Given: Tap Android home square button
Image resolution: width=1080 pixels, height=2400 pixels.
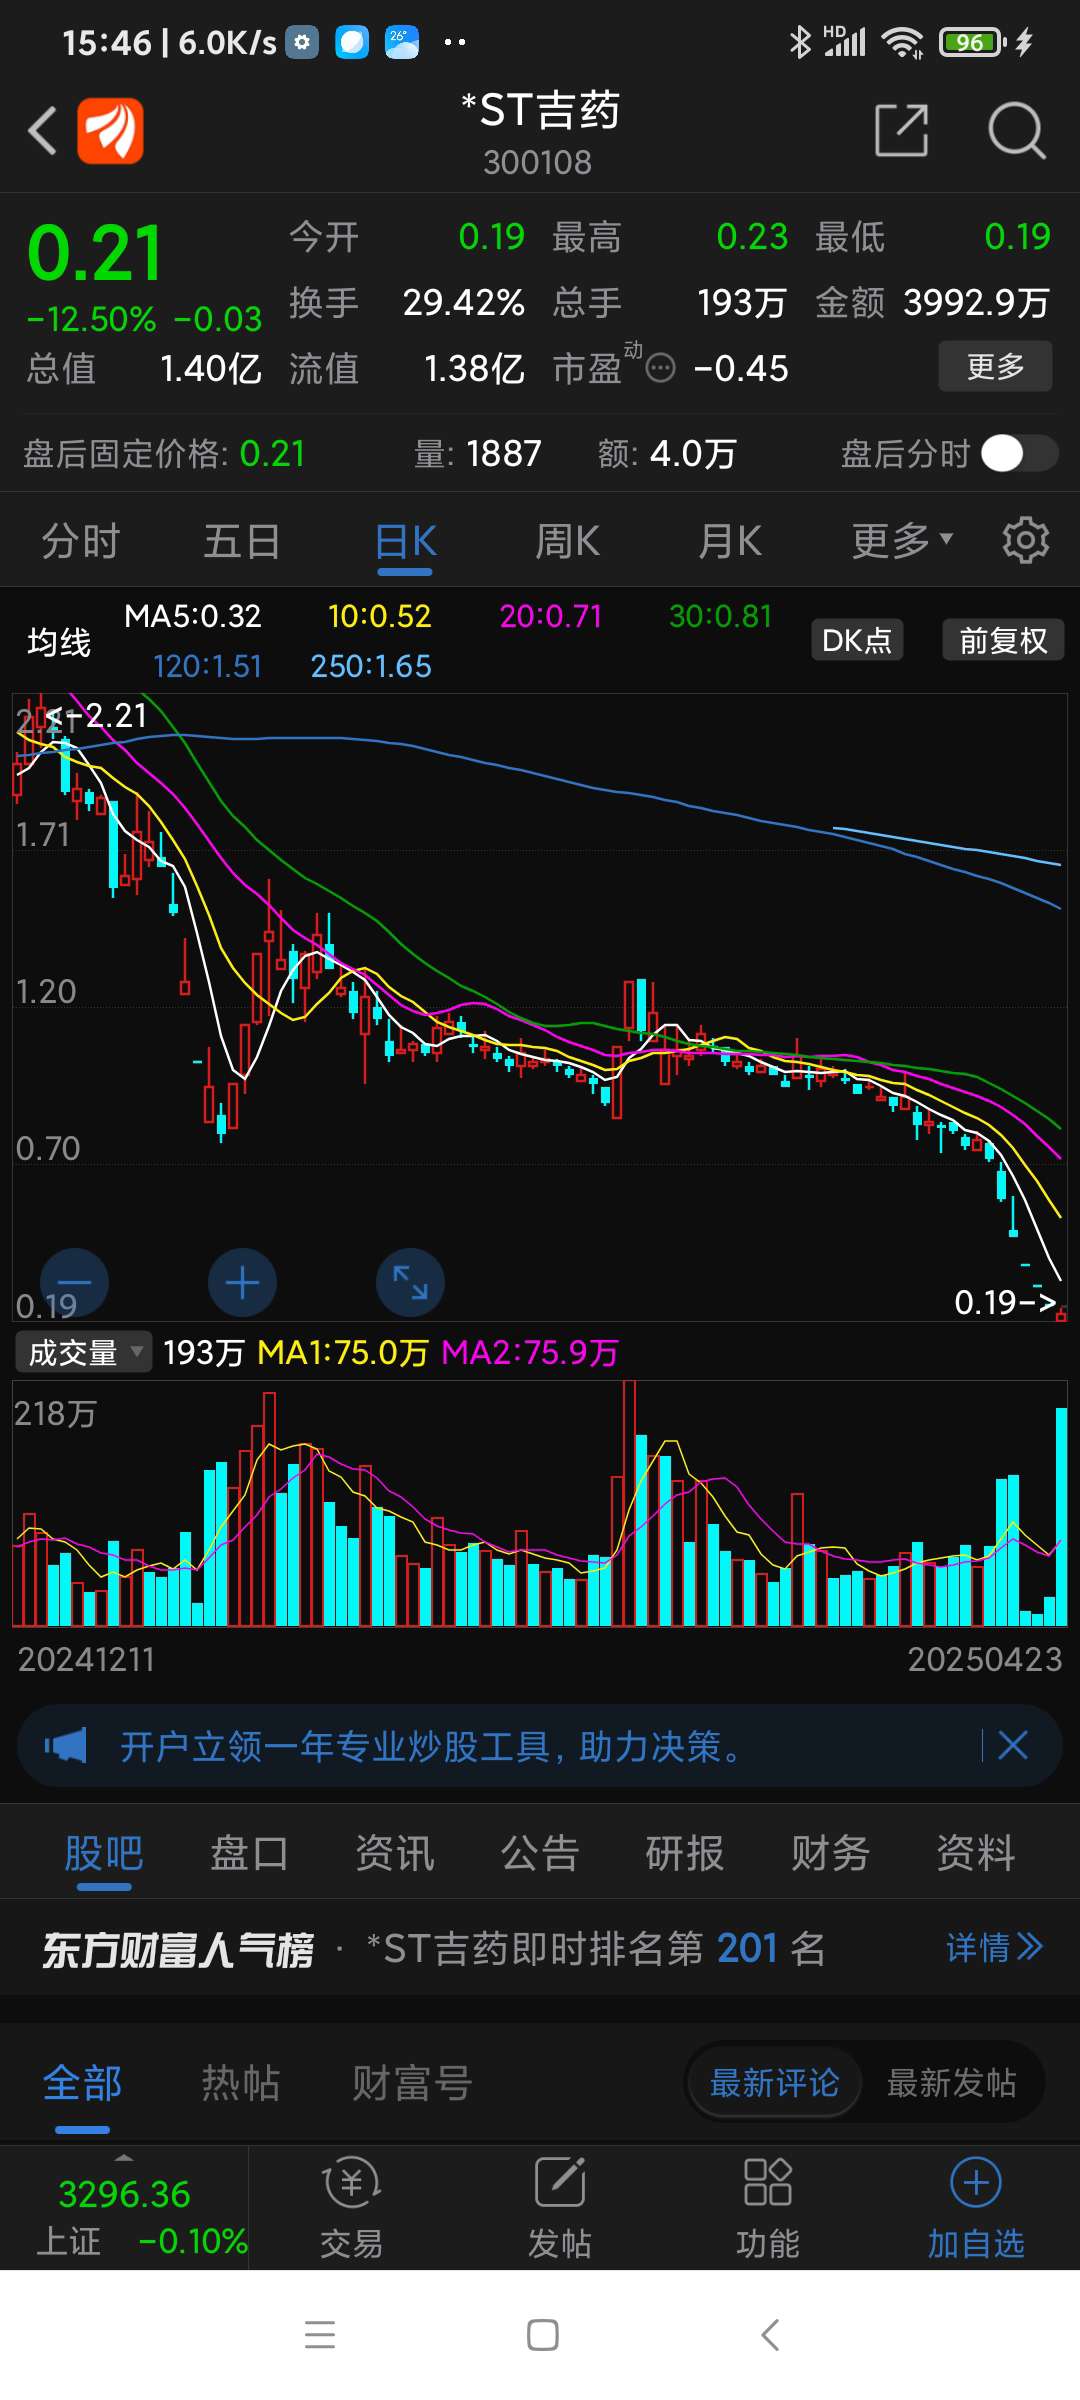Looking at the screenshot, I should point(542,2335).
